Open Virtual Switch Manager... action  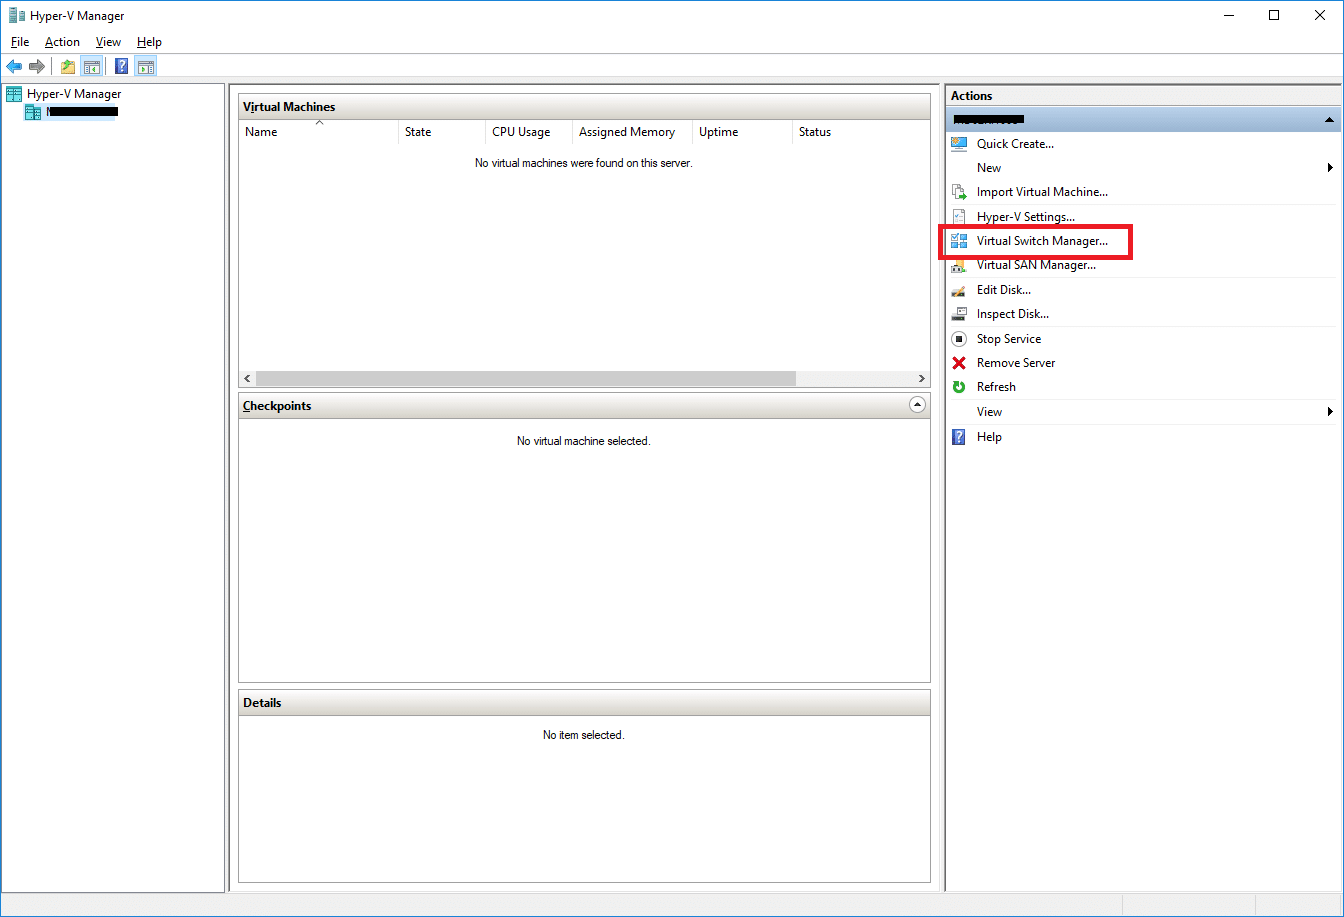[x=1042, y=241]
